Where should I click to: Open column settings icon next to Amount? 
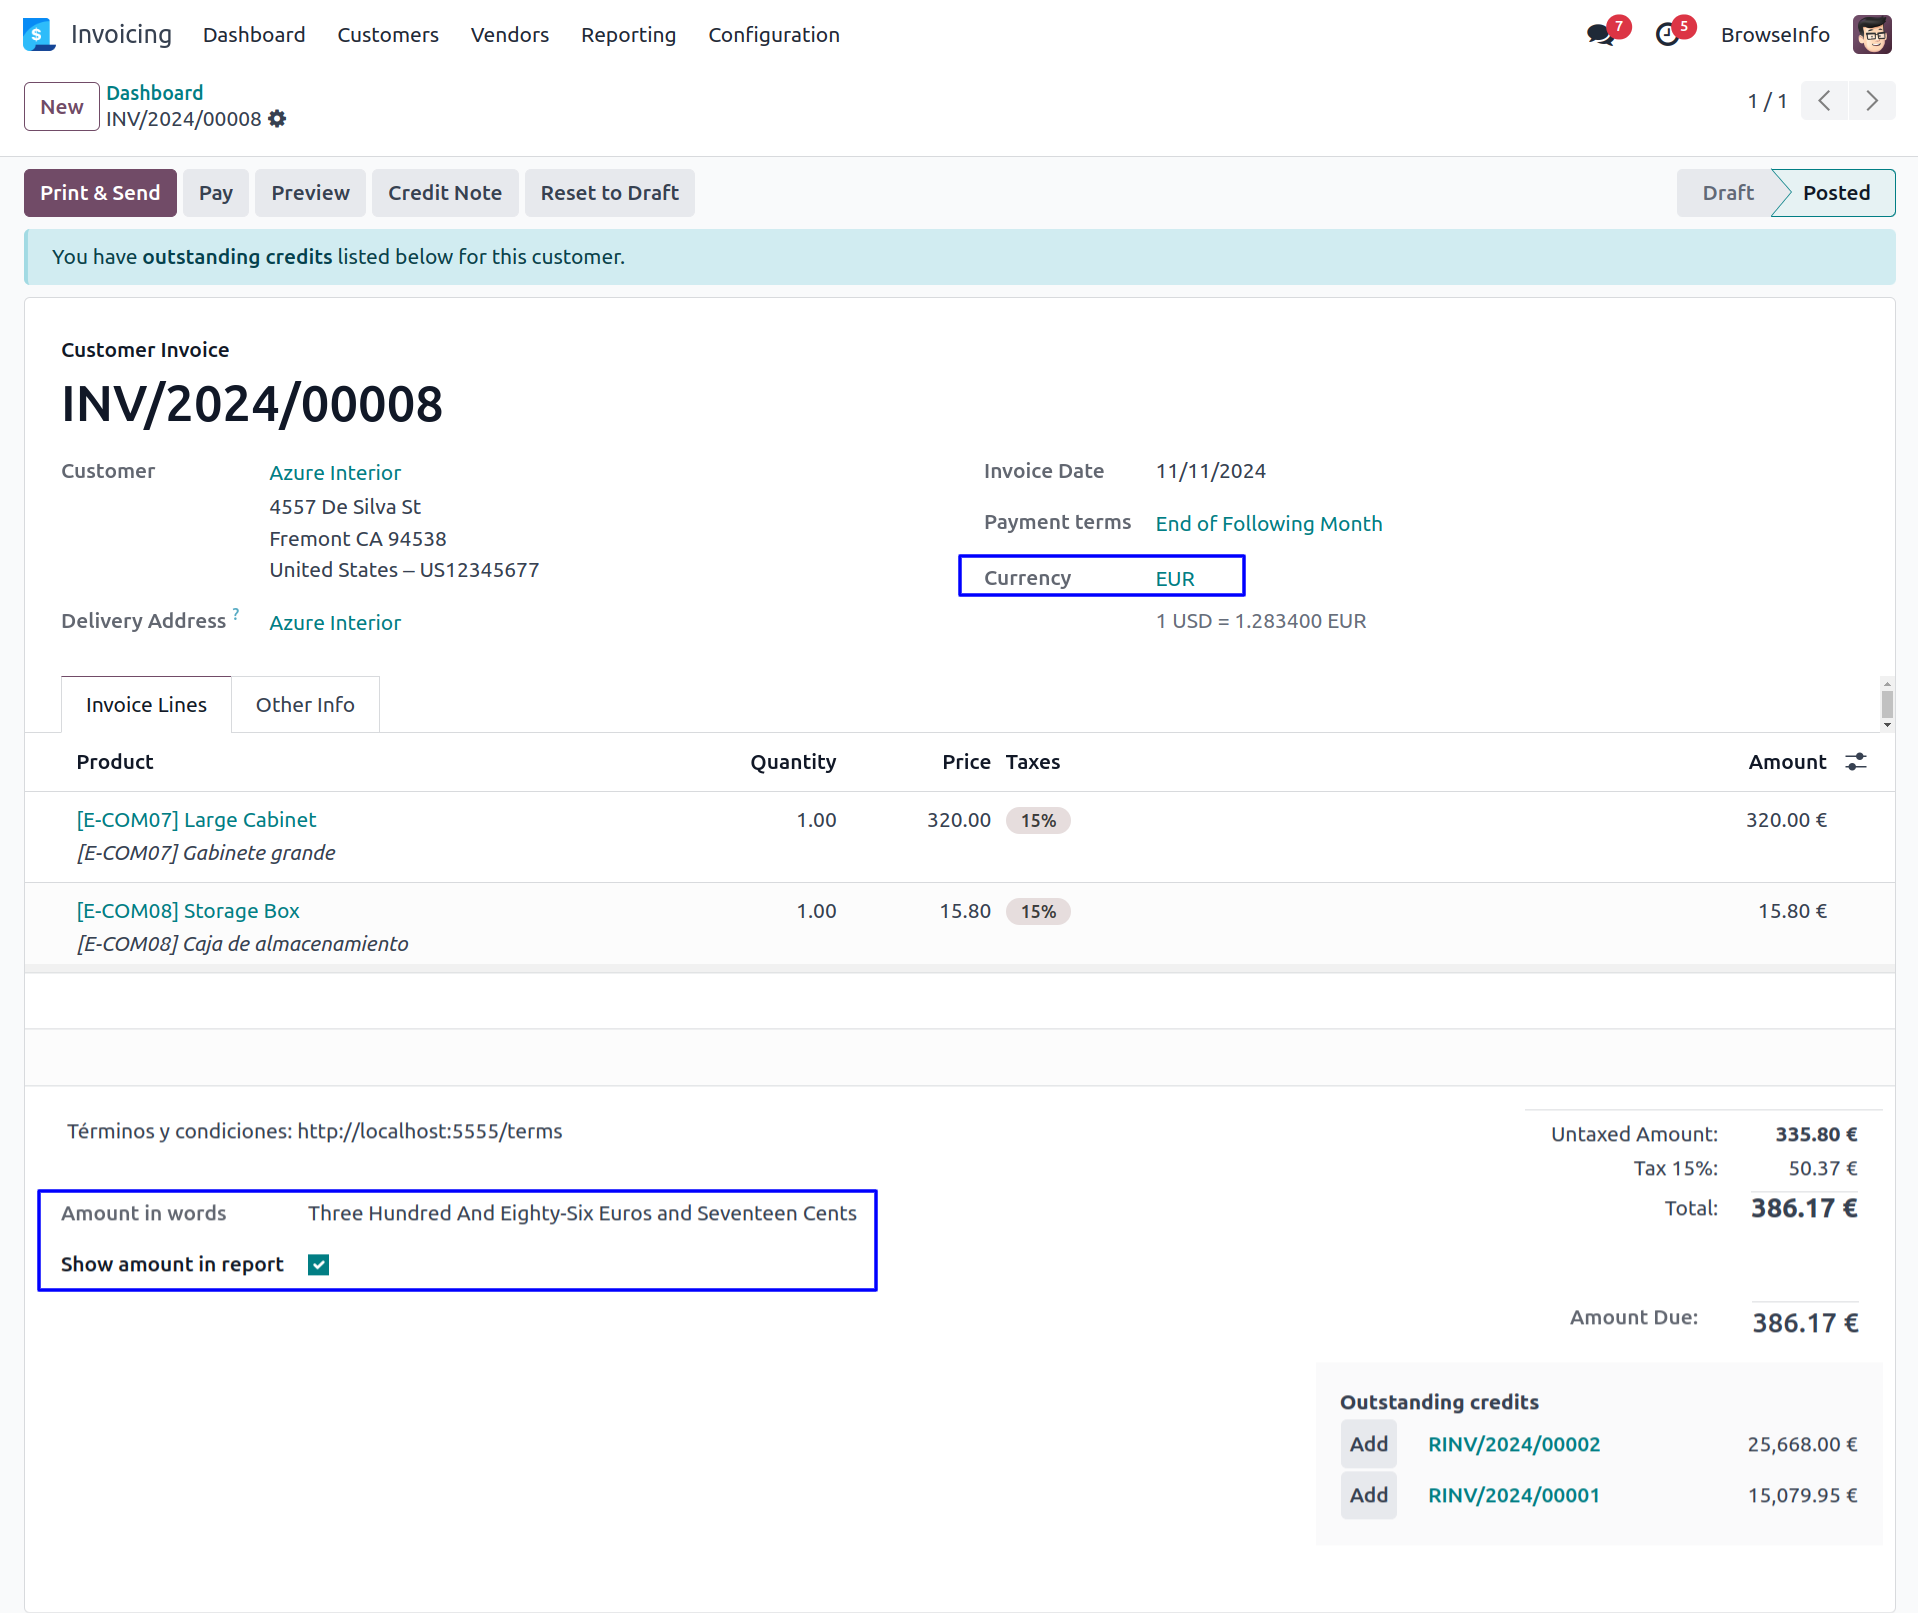1856,762
